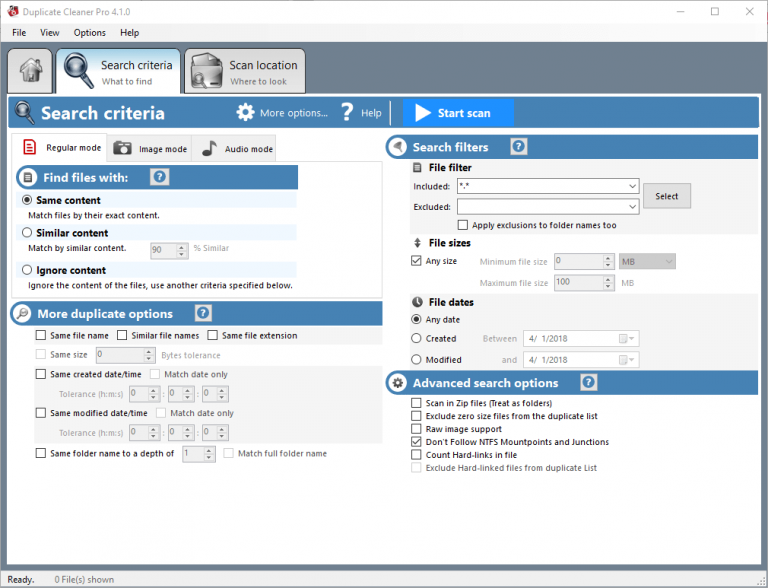The image size is (768, 588).
Task: Open the File menu
Action: pyautogui.click(x=19, y=32)
